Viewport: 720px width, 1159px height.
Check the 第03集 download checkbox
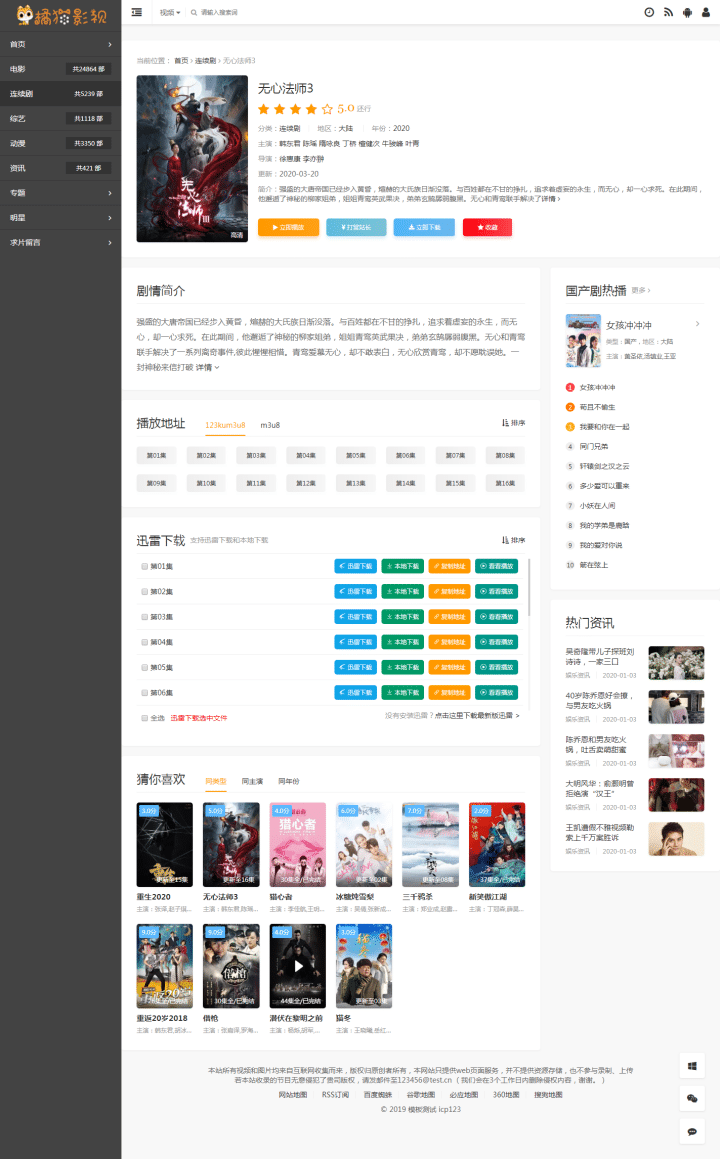[x=145, y=616]
